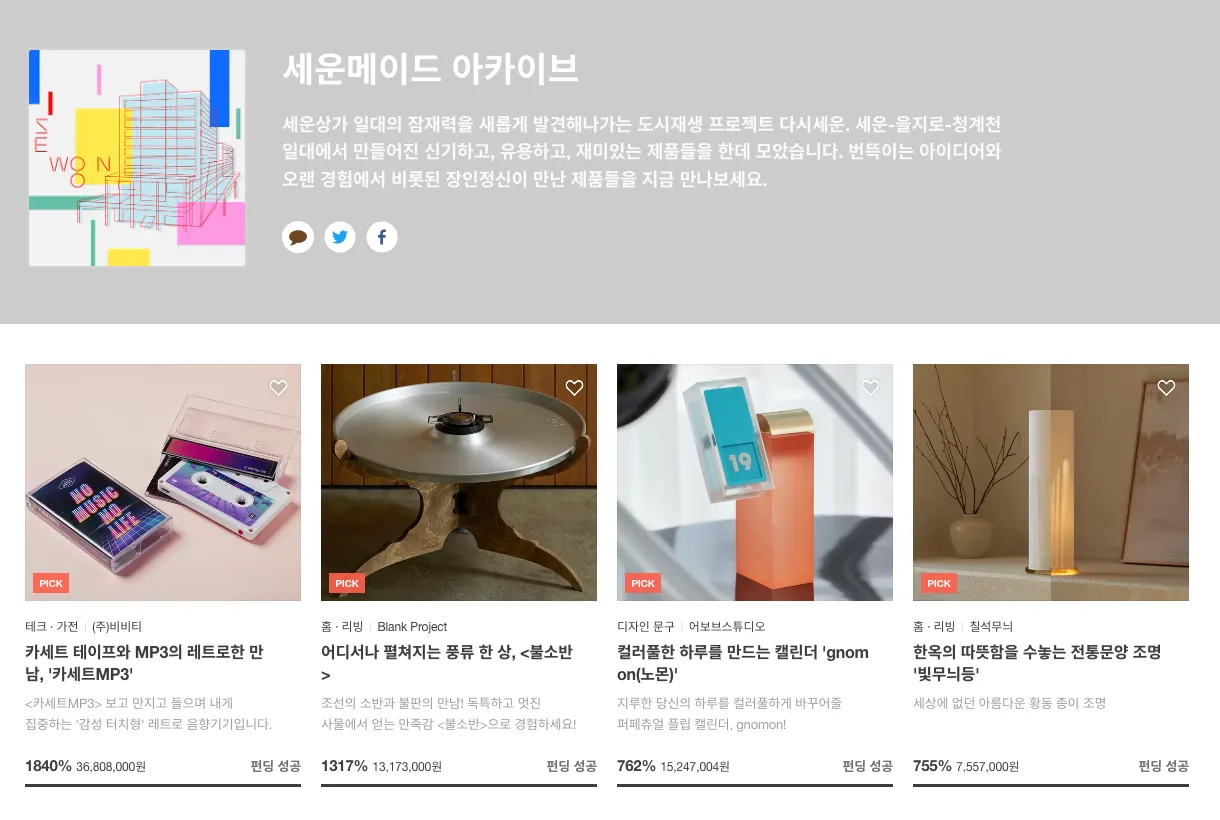The width and height of the screenshot is (1220, 820).
Task: Open the '어디서나 펼쳐지는 풍류 한 상' title
Action: [x=447, y=663]
